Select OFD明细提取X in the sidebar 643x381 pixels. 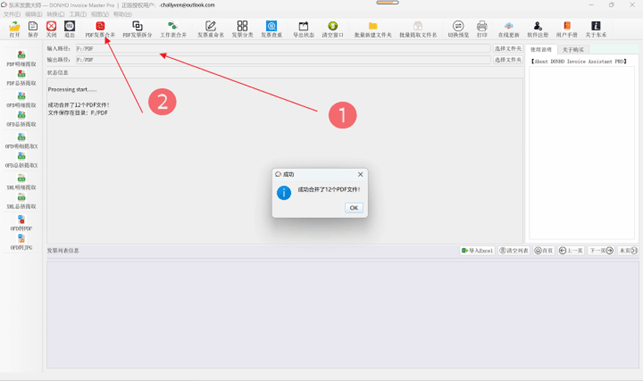(x=21, y=141)
